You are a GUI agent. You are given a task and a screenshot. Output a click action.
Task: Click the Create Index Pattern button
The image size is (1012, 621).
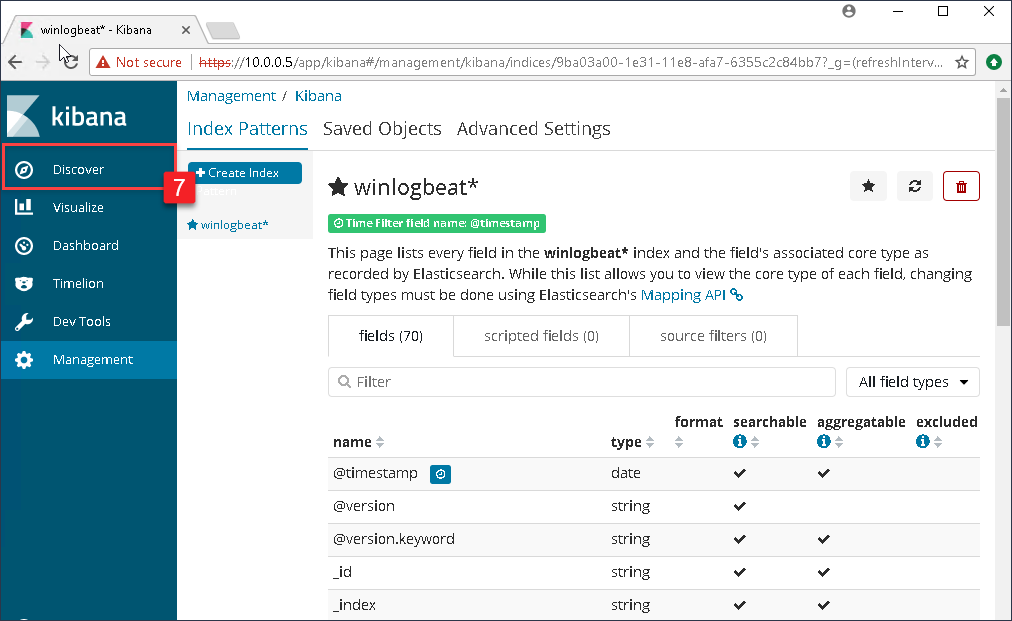pyautogui.click(x=245, y=173)
